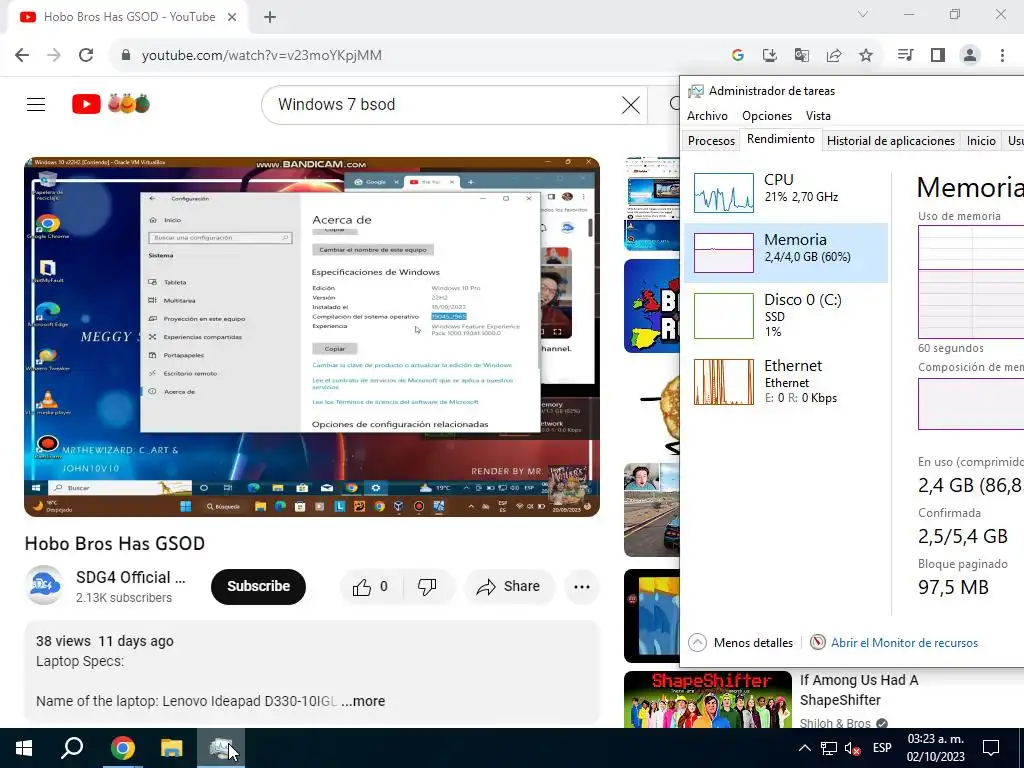Viewport: 1024px width, 768px height.
Task: Close the Hobo Bros Has GSOD tab
Action: click(x=232, y=17)
